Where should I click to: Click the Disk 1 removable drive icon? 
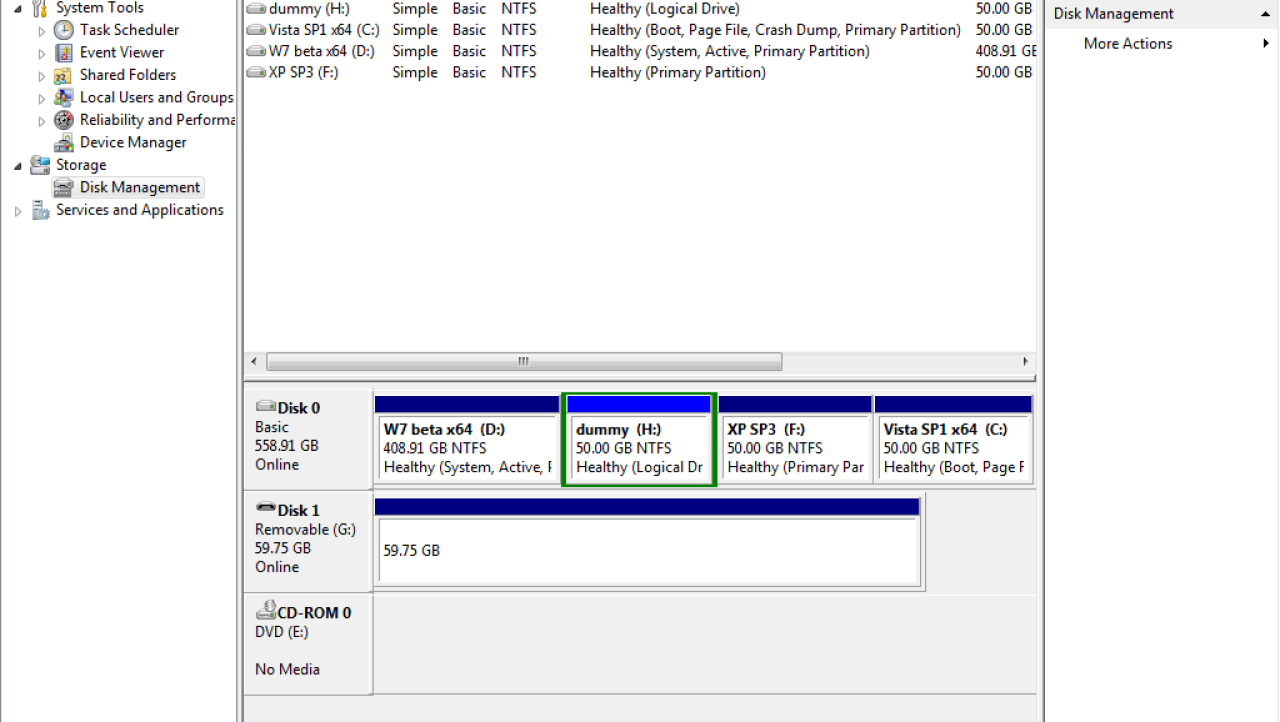266,508
